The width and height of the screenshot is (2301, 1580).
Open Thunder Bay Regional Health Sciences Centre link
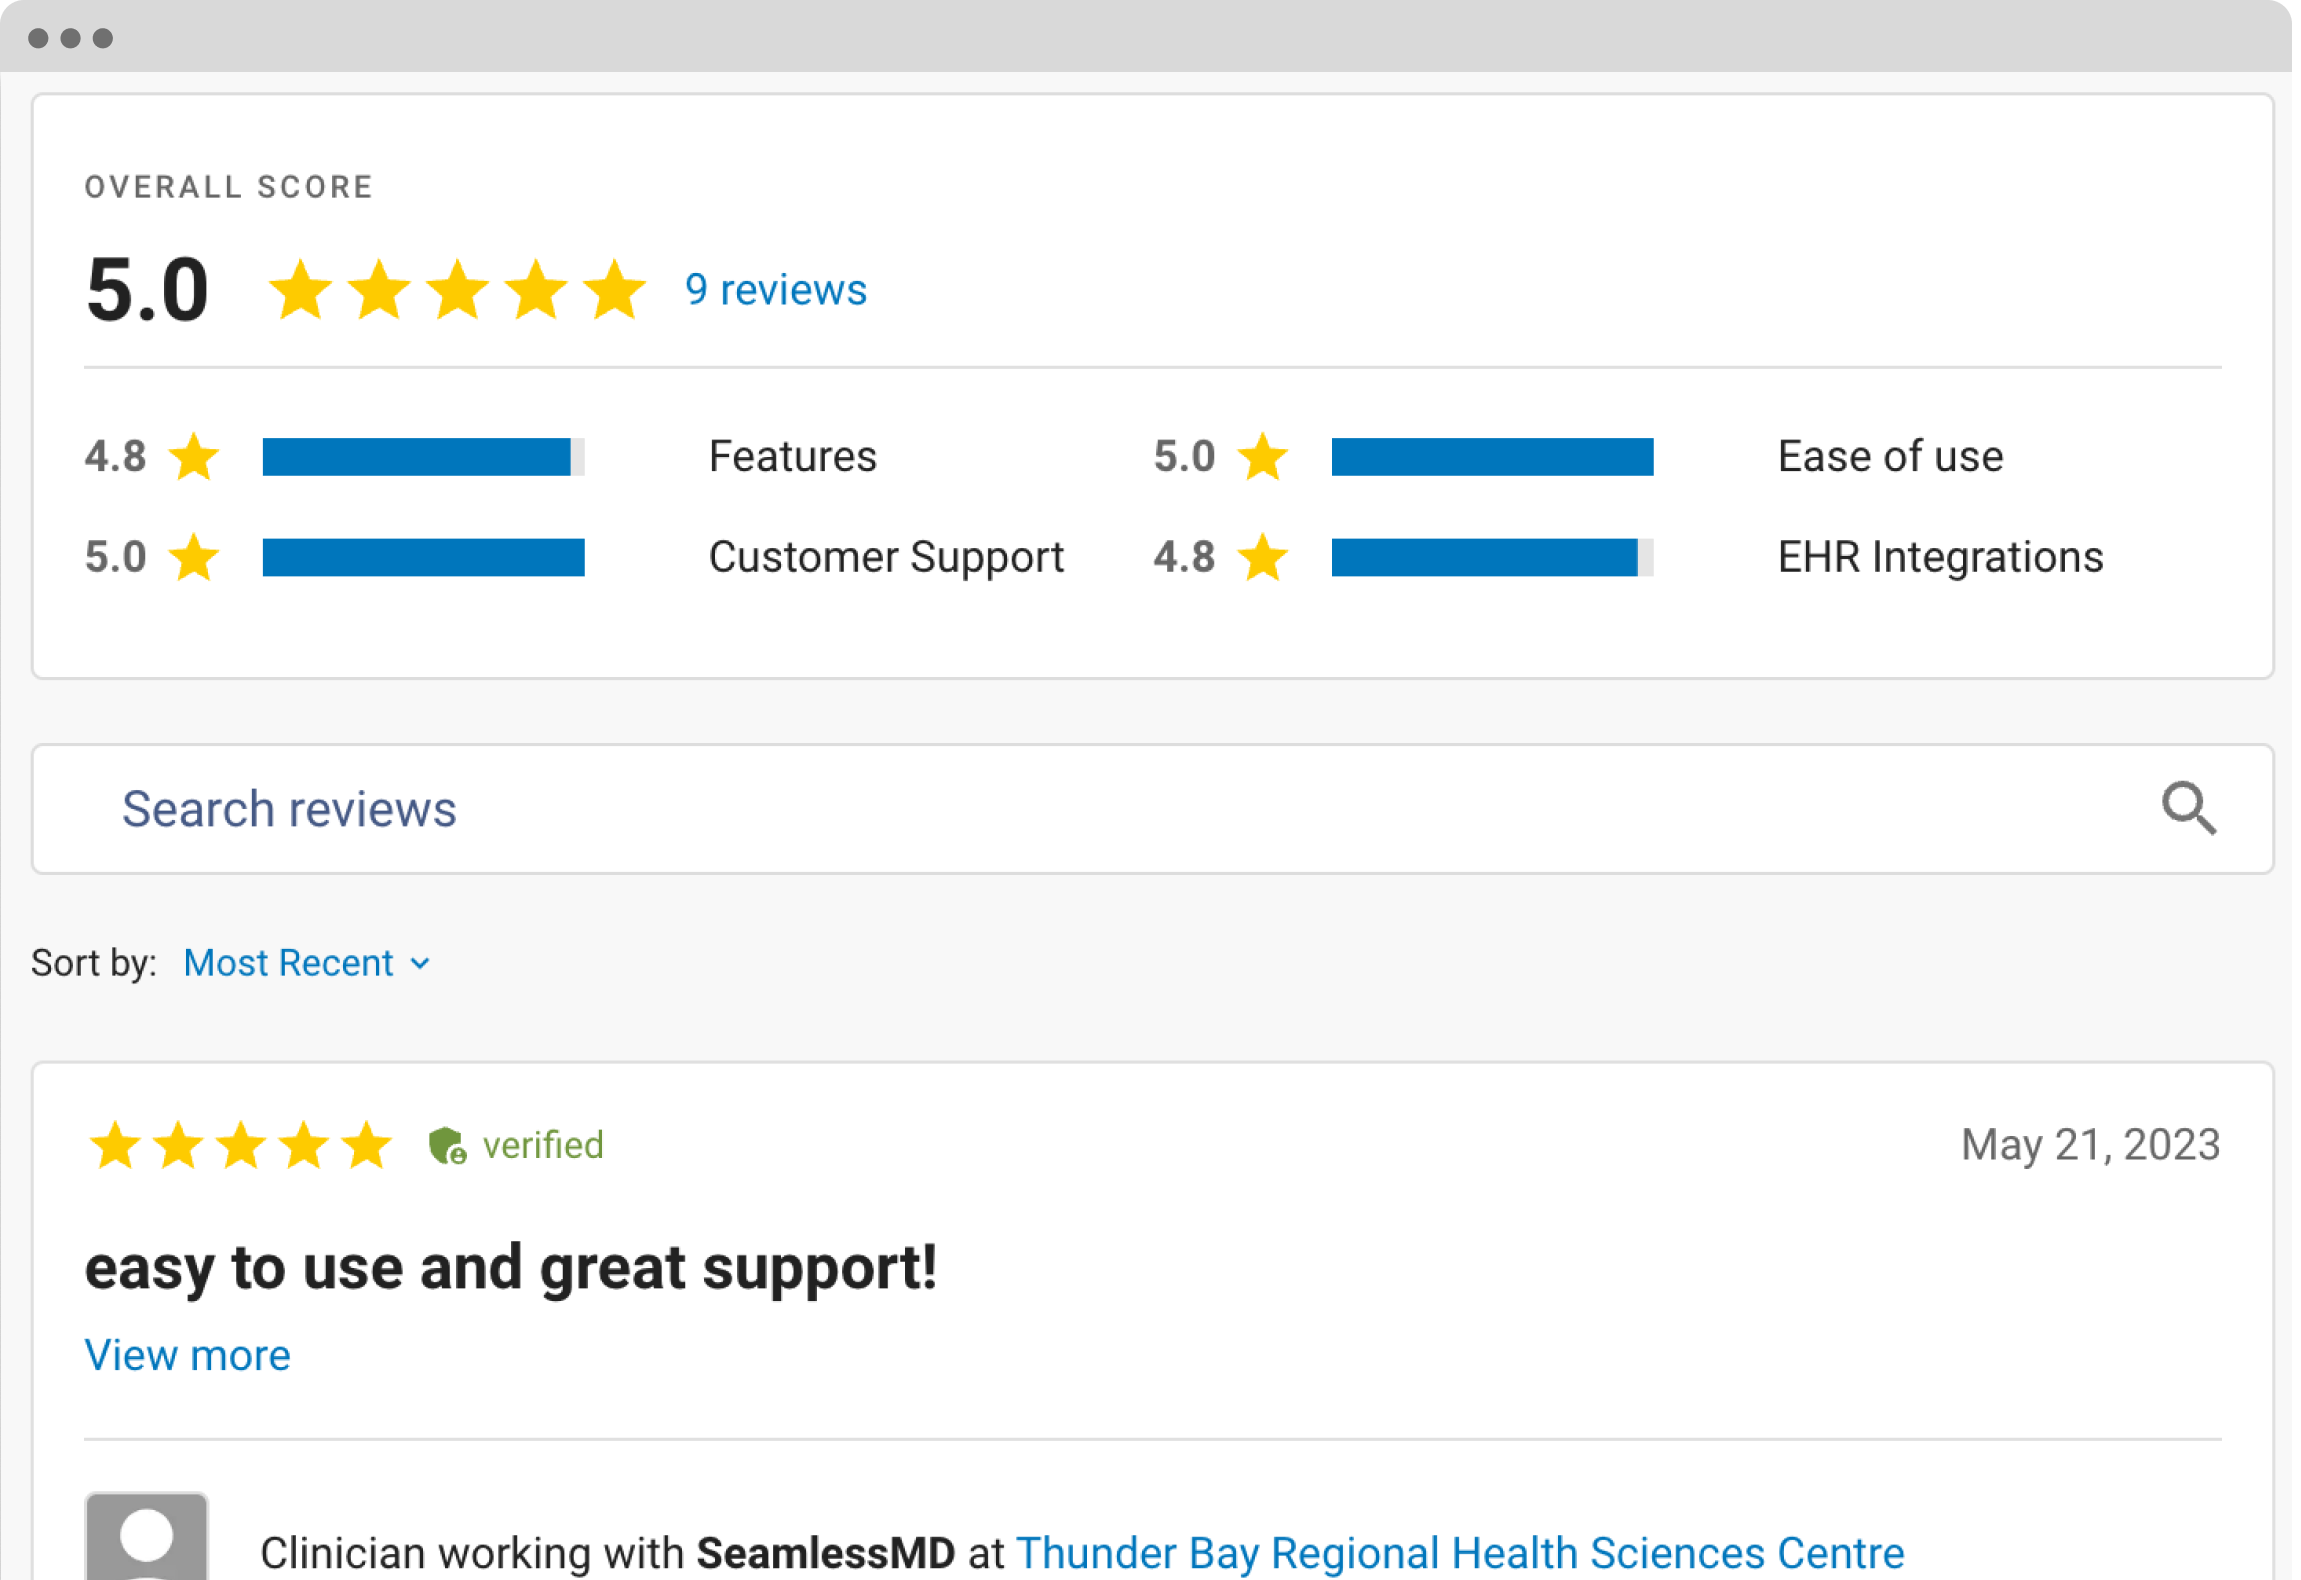(1460, 1553)
